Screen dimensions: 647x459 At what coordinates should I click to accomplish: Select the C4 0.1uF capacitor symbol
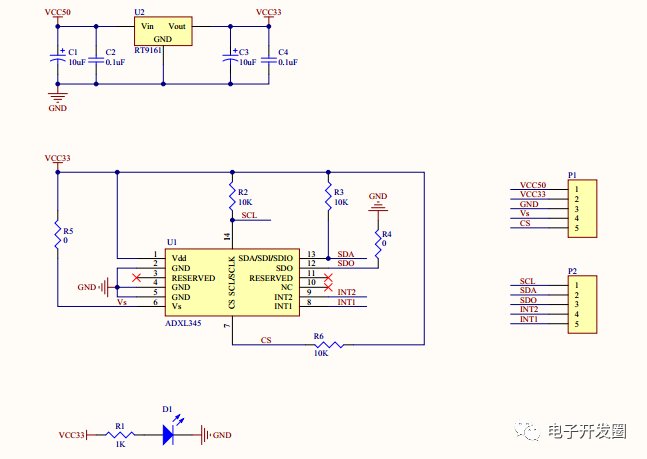269,60
